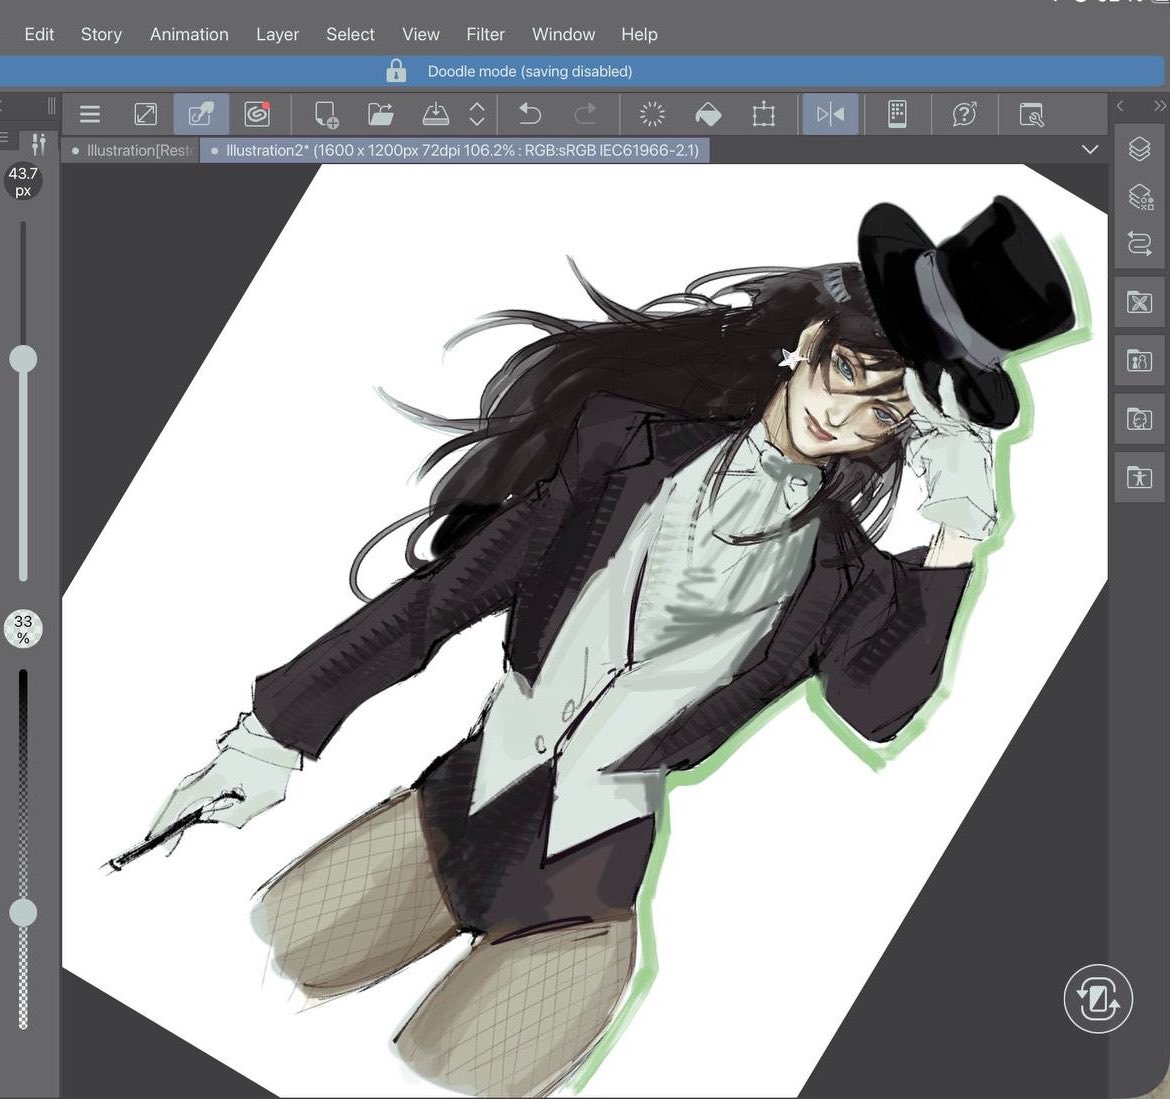Click the open file folder icon
The image size is (1170, 1099).
click(x=381, y=114)
